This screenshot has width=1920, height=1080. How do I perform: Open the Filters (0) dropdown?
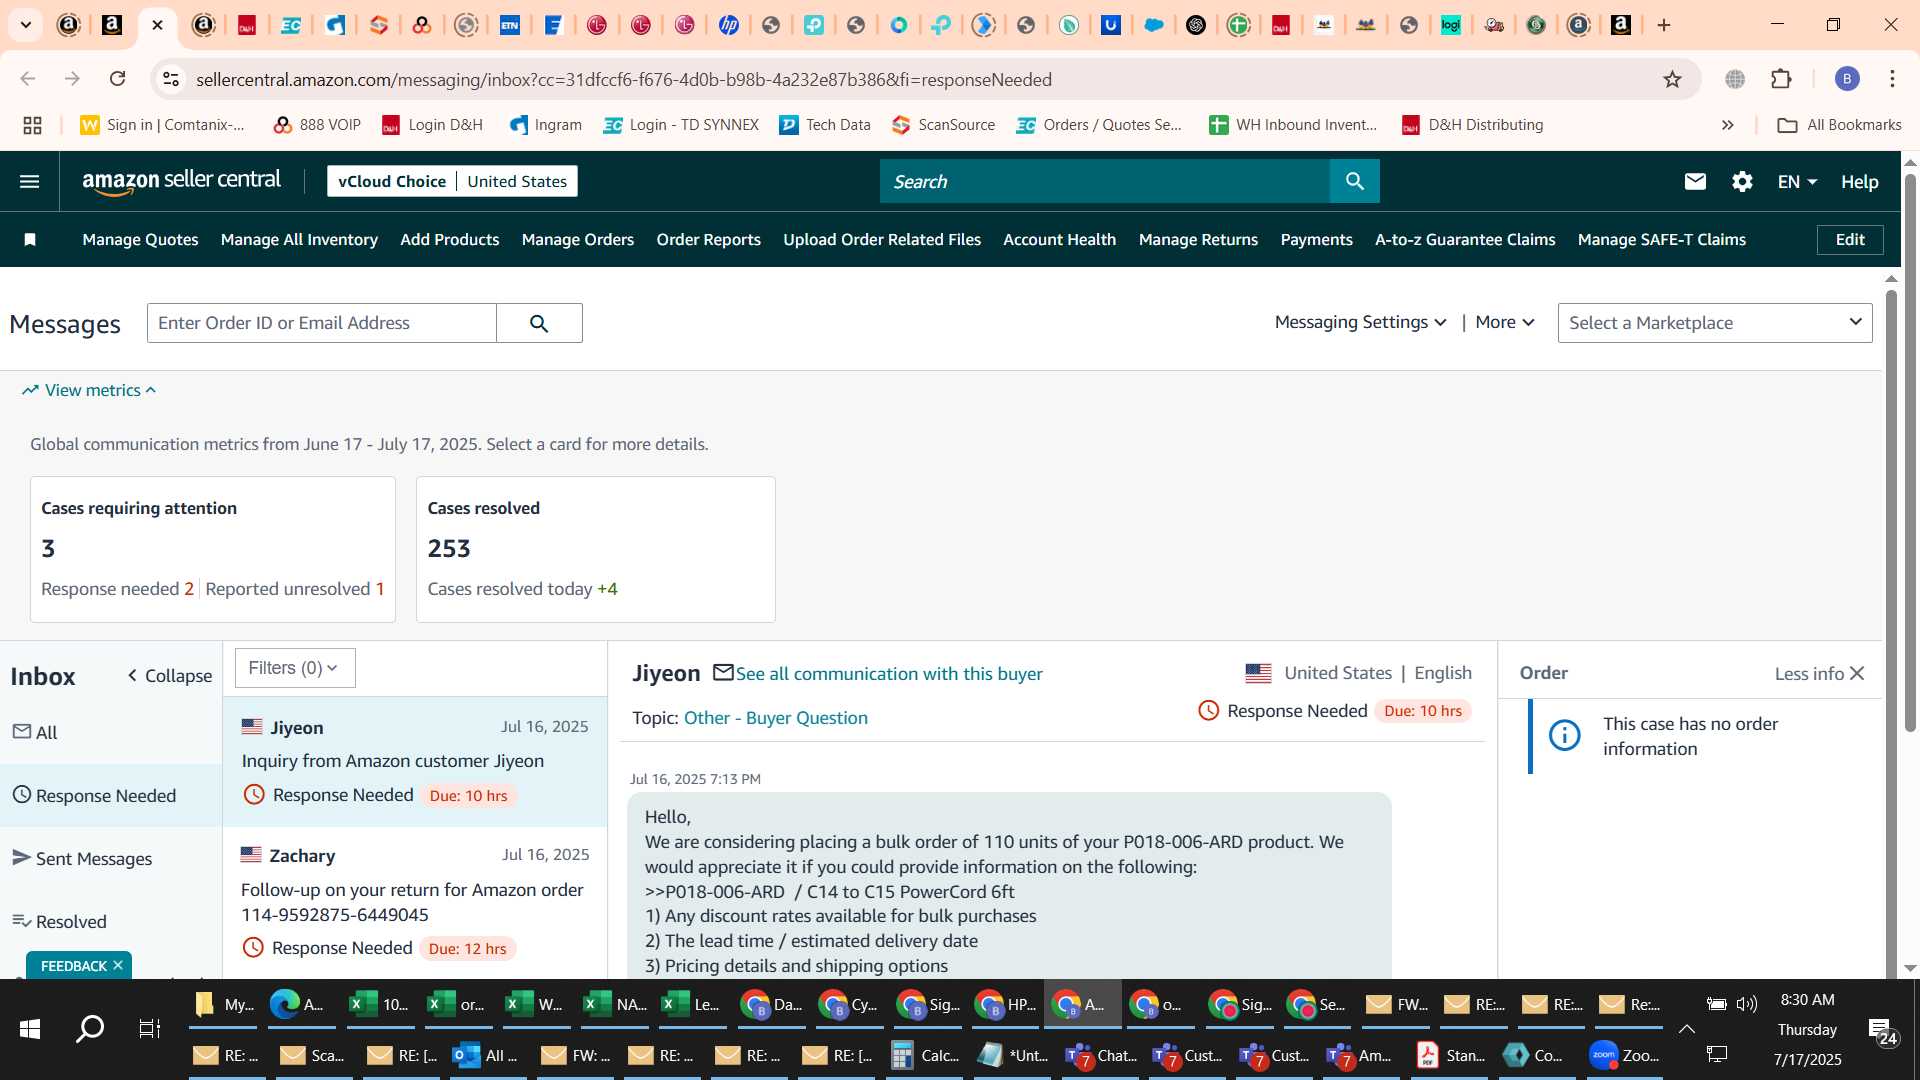coord(294,668)
